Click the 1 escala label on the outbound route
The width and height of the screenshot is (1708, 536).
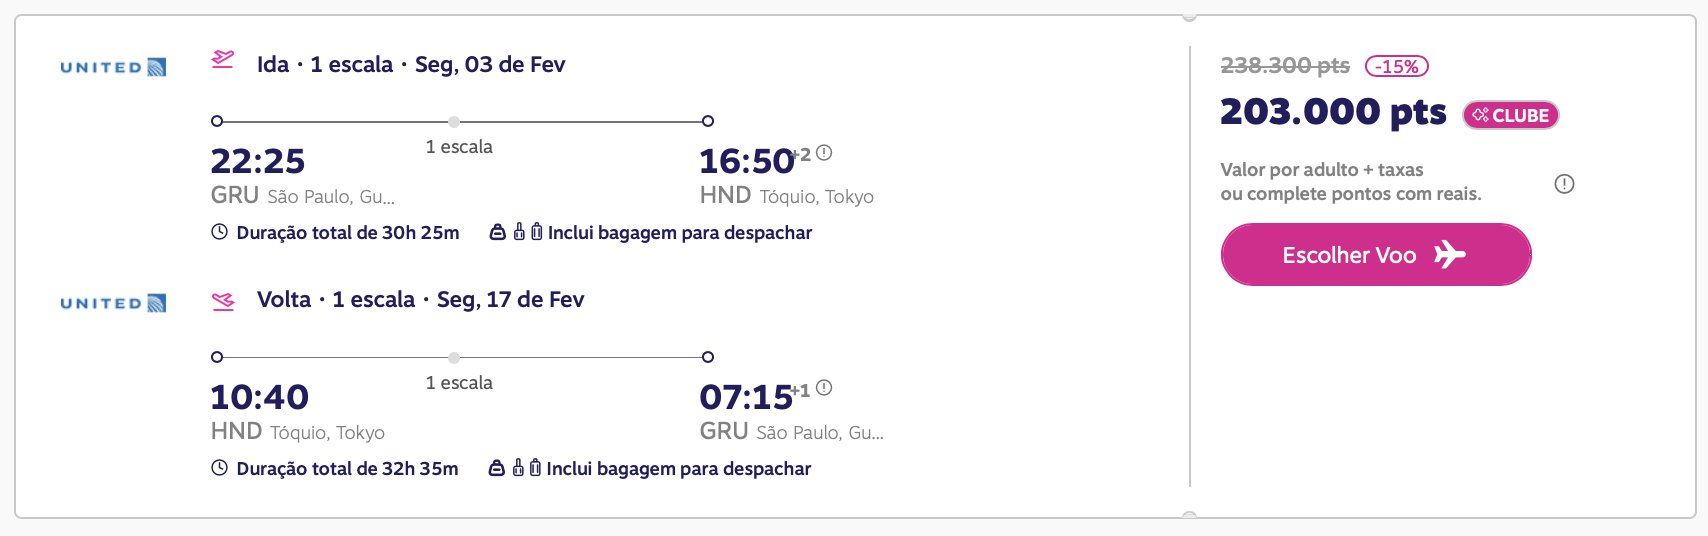coord(459,147)
